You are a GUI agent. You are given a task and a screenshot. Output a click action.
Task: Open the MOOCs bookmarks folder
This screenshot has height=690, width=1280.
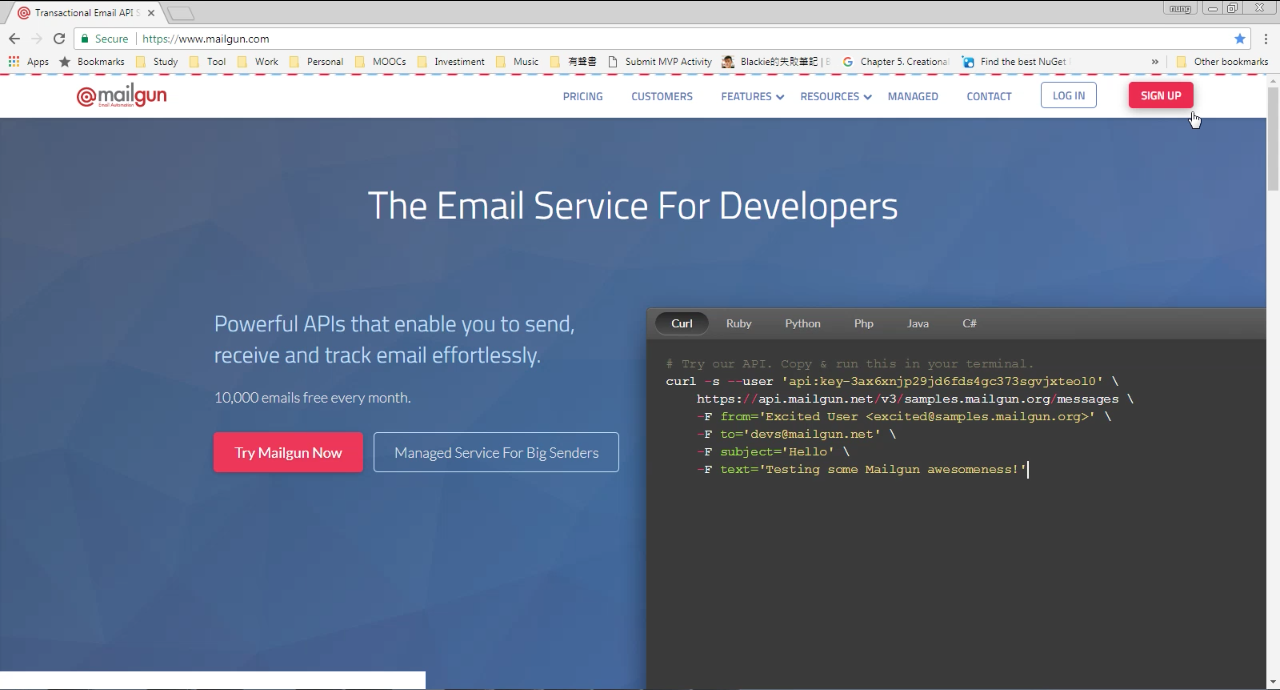(x=380, y=62)
